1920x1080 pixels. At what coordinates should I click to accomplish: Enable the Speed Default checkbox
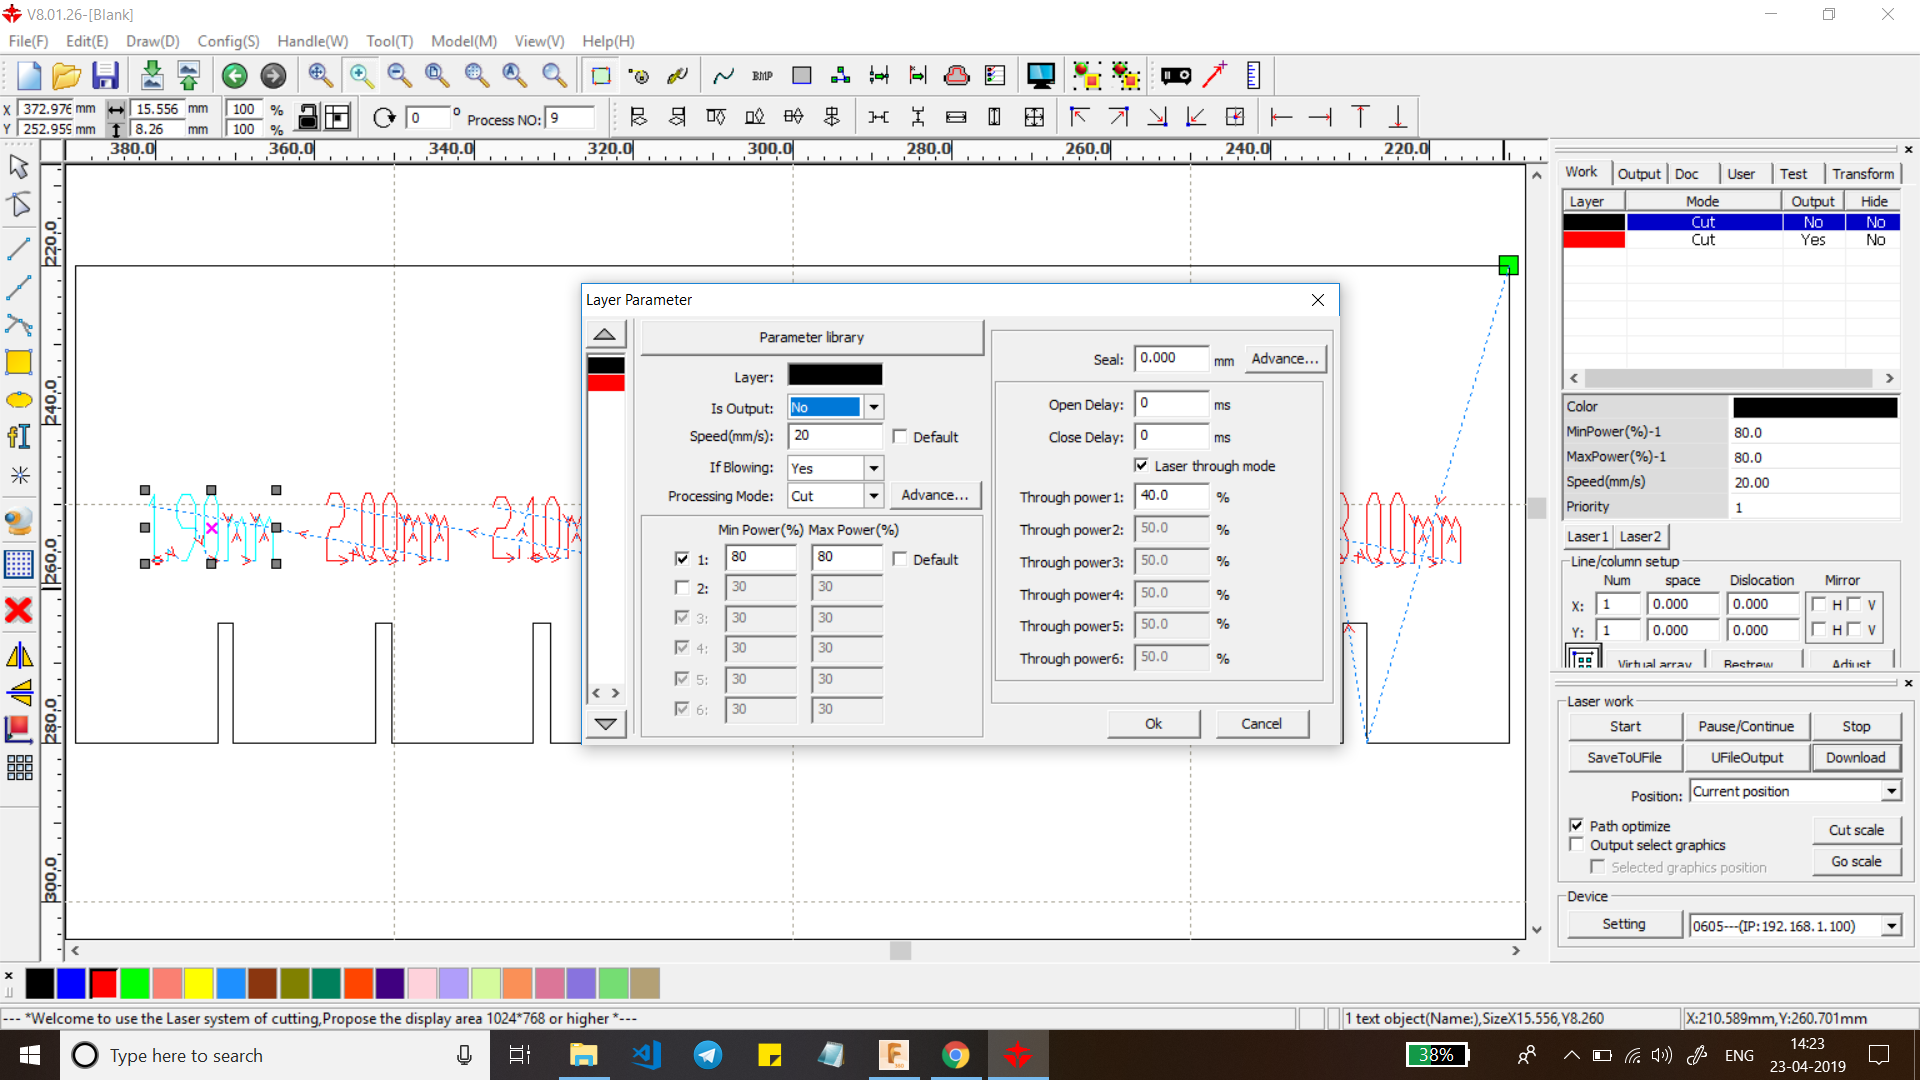900,437
